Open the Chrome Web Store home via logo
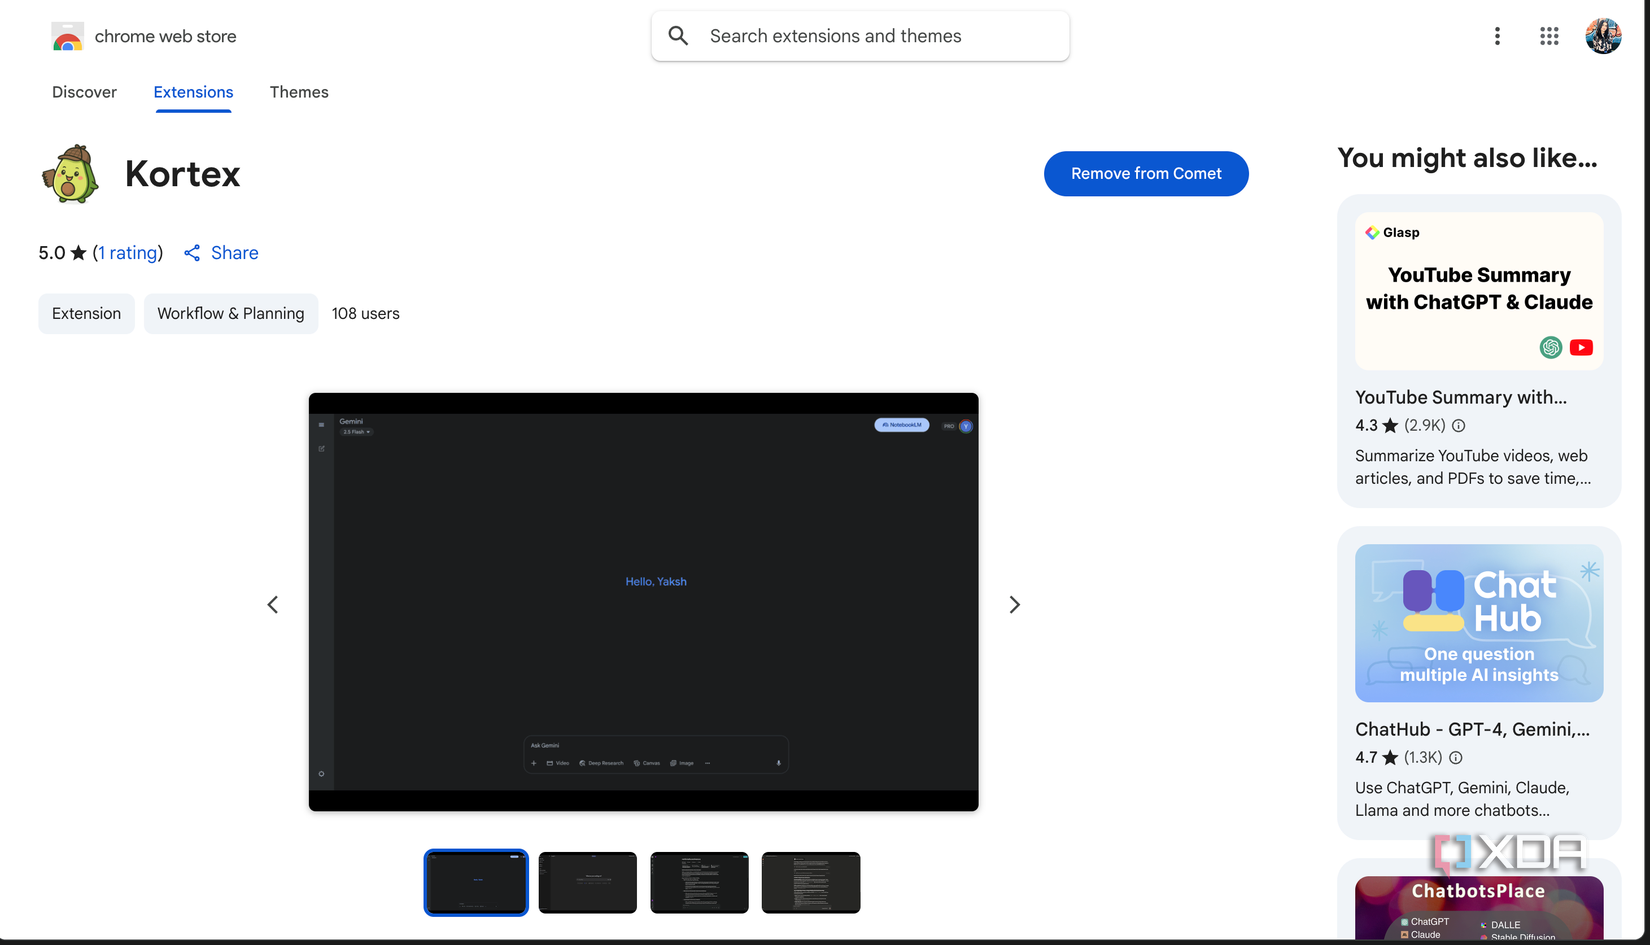The image size is (1650, 945). (143, 36)
